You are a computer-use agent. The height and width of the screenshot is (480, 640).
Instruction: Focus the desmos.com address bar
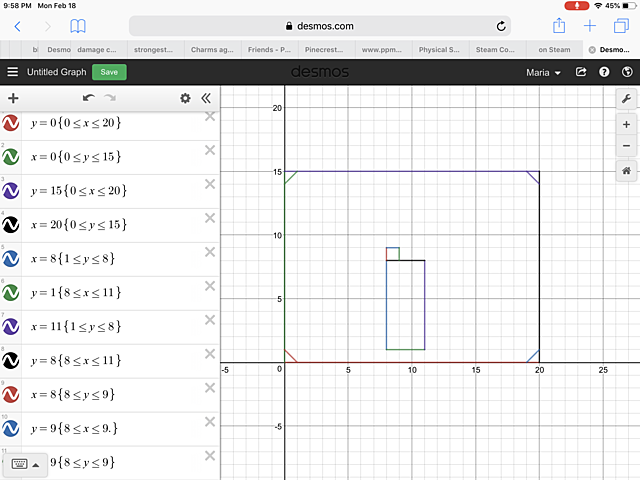tap(320, 26)
